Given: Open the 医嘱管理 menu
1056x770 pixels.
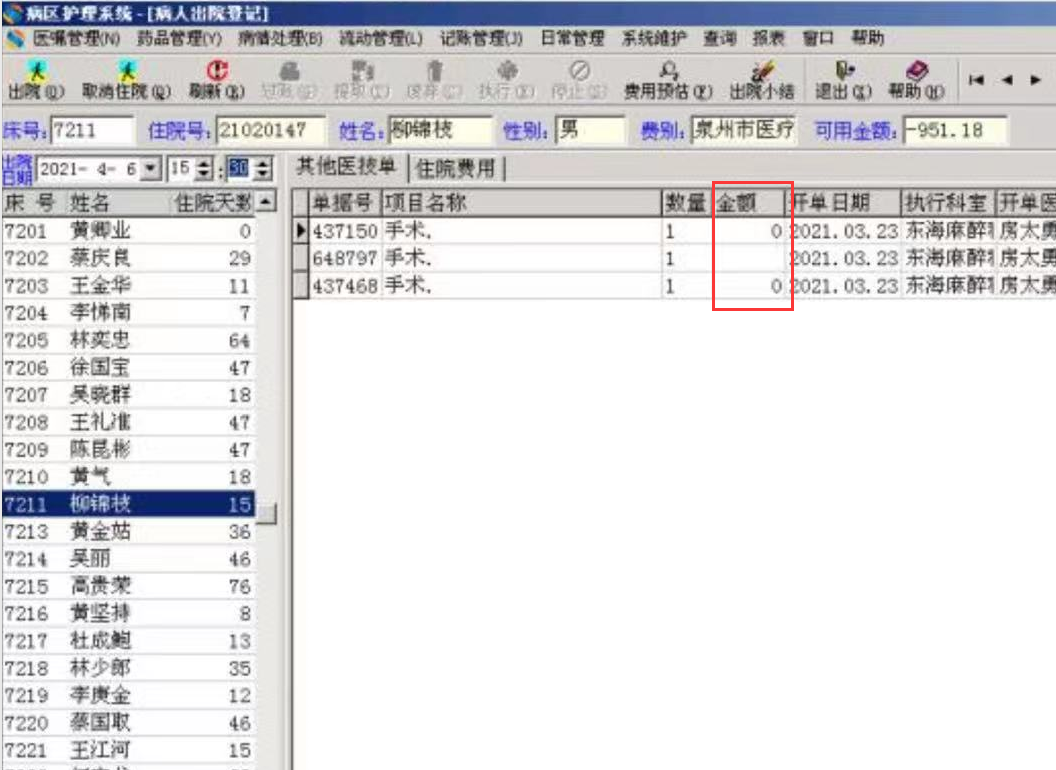Looking at the screenshot, I should coord(76,38).
